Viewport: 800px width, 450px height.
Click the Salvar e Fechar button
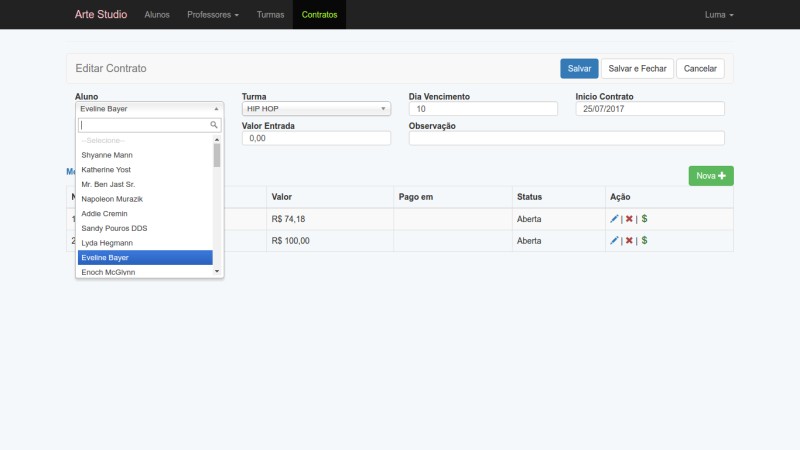point(637,68)
